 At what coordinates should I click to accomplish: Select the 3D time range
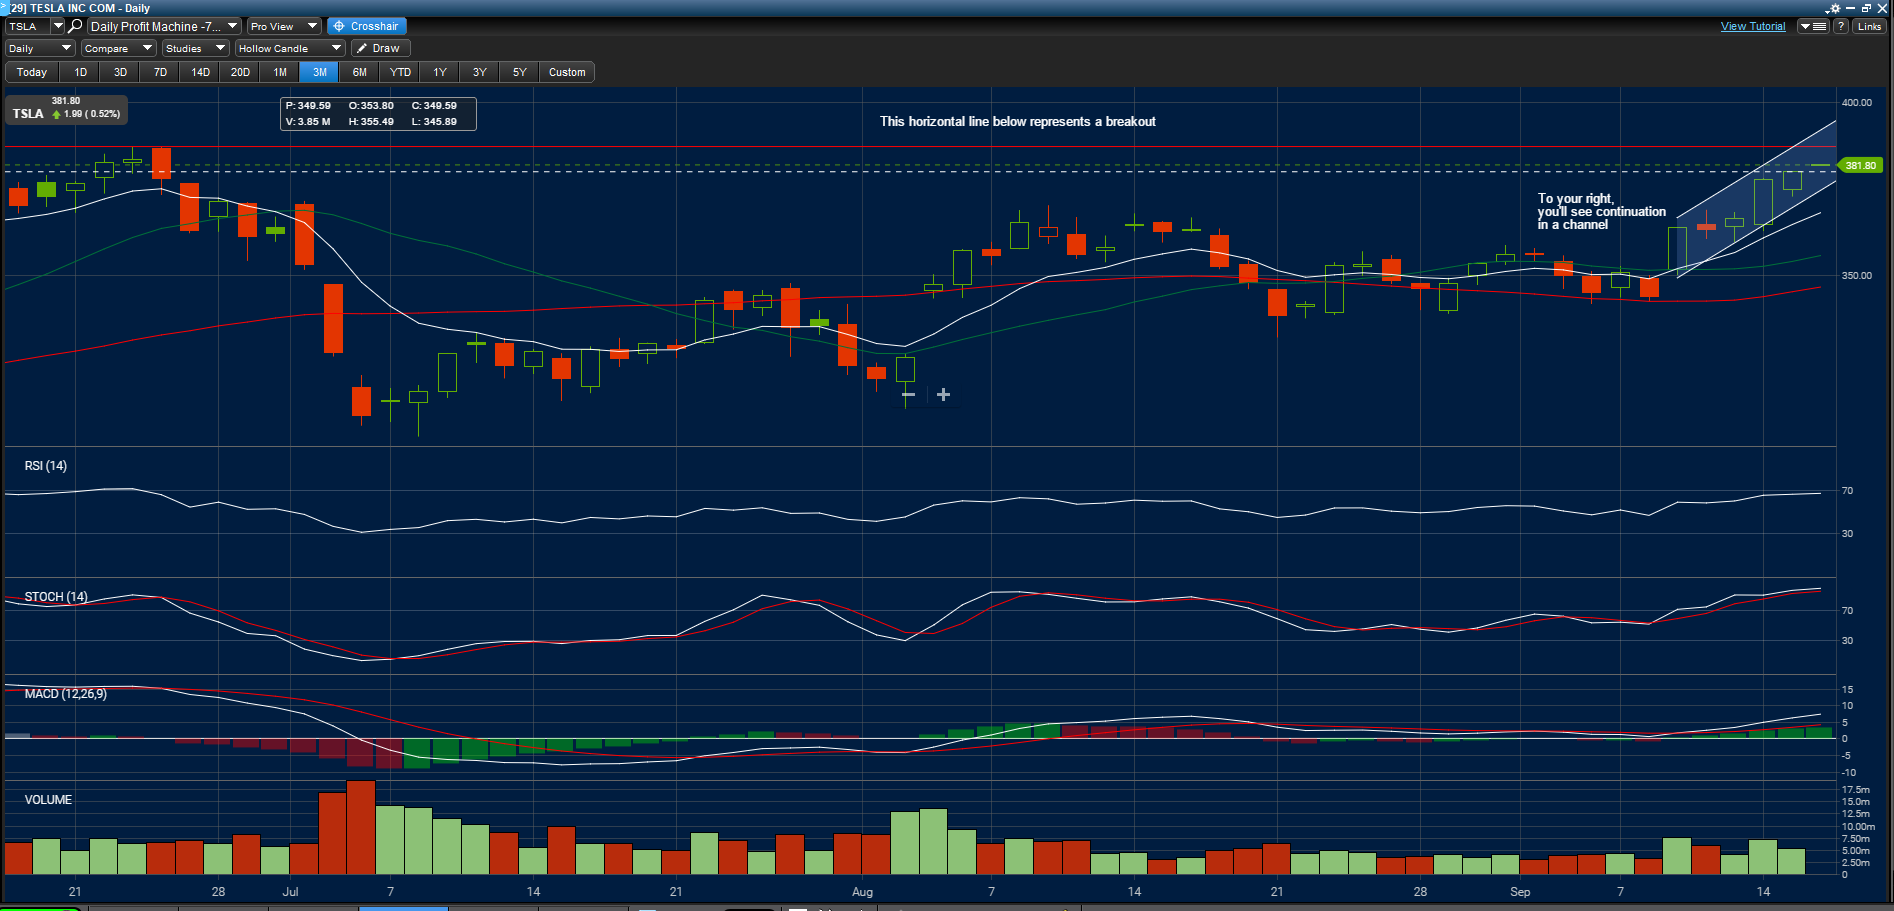click(120, 72)
